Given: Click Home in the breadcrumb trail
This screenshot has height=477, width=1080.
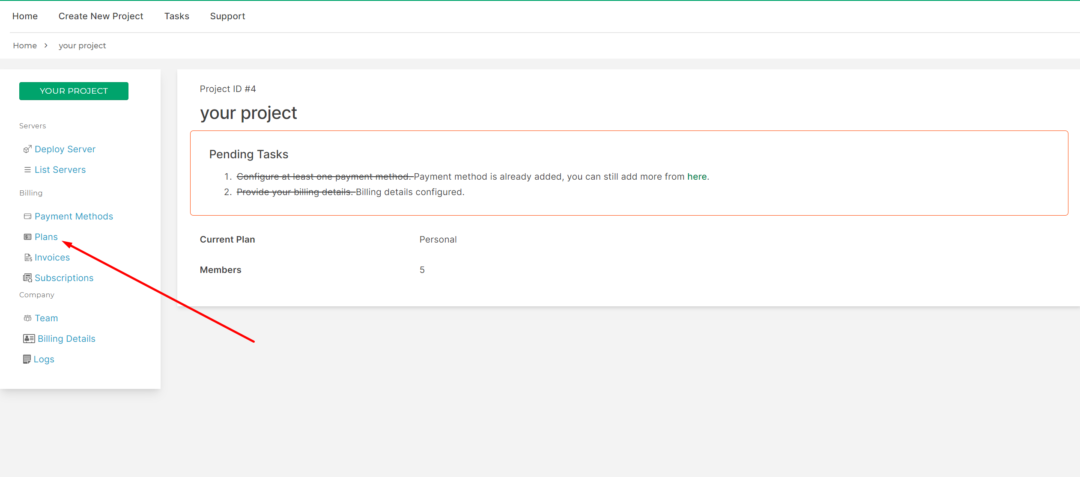Looking at the screenshot, I should [x=25, y=46].
